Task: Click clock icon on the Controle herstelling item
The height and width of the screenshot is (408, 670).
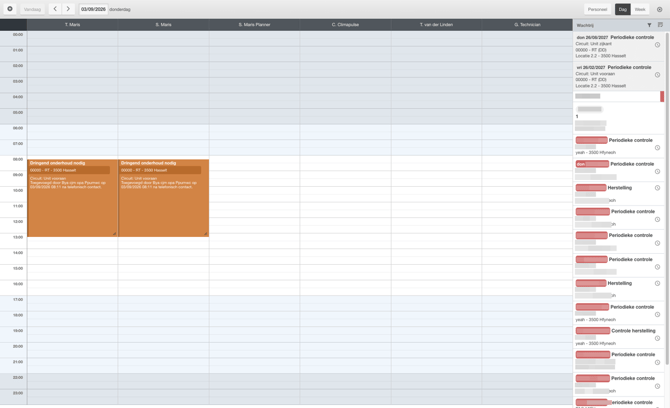Action: pos(657,338)
